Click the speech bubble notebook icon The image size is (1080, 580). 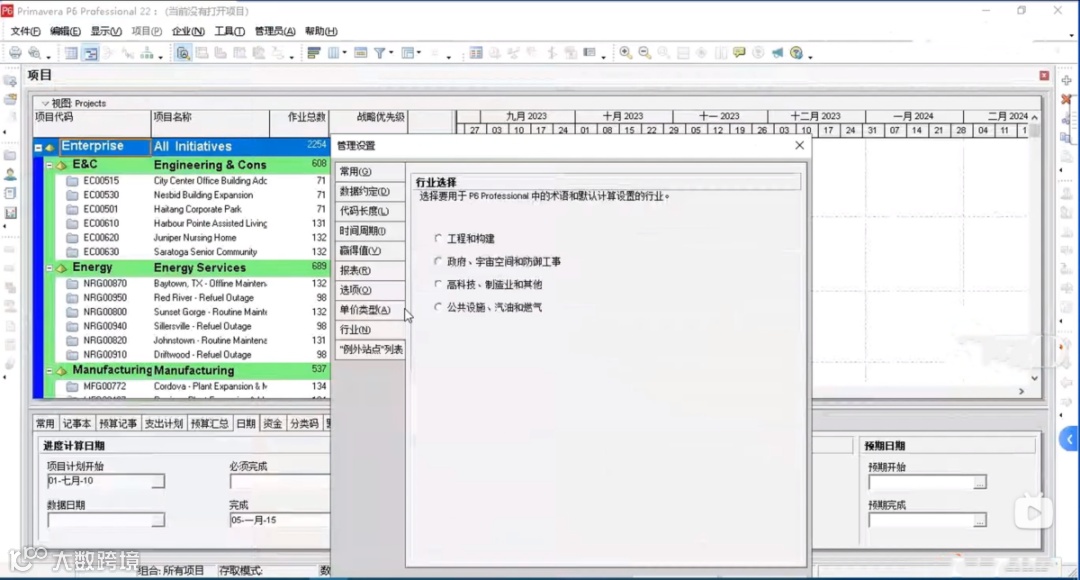coord(739,52)
